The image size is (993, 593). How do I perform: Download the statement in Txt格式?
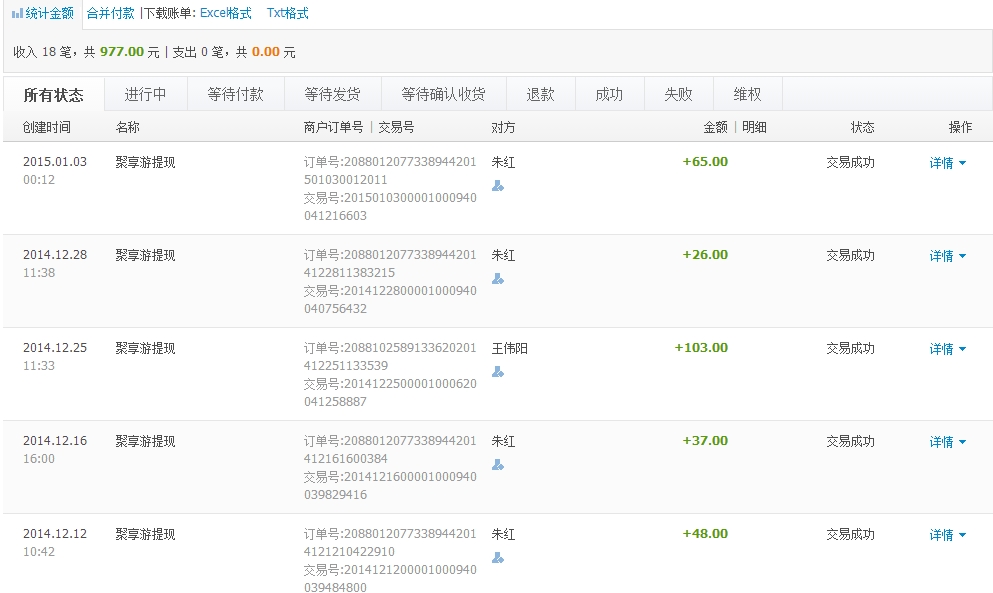[x=288, y=14]
